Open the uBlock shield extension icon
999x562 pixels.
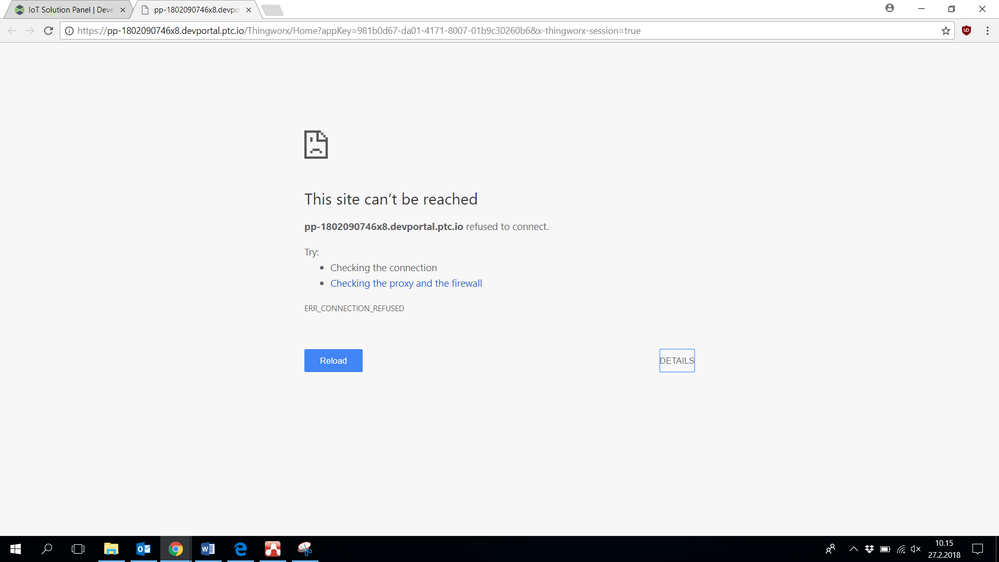(967, 31)
